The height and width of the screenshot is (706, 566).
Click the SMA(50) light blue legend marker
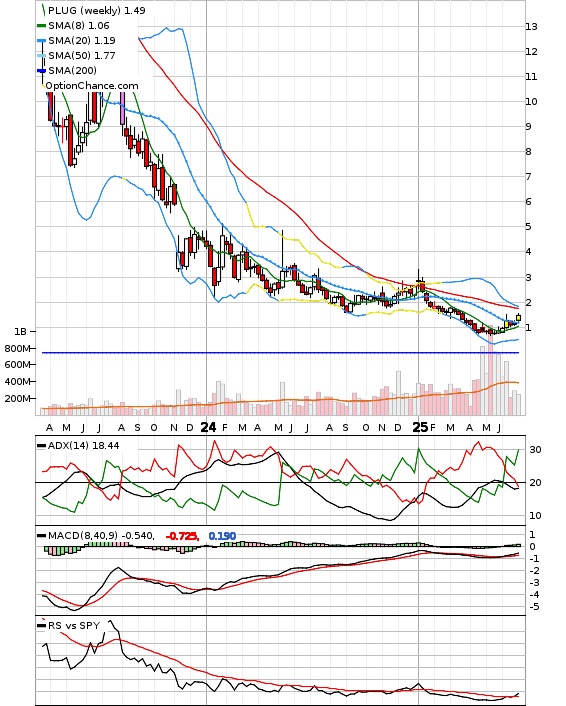[41, 55]
